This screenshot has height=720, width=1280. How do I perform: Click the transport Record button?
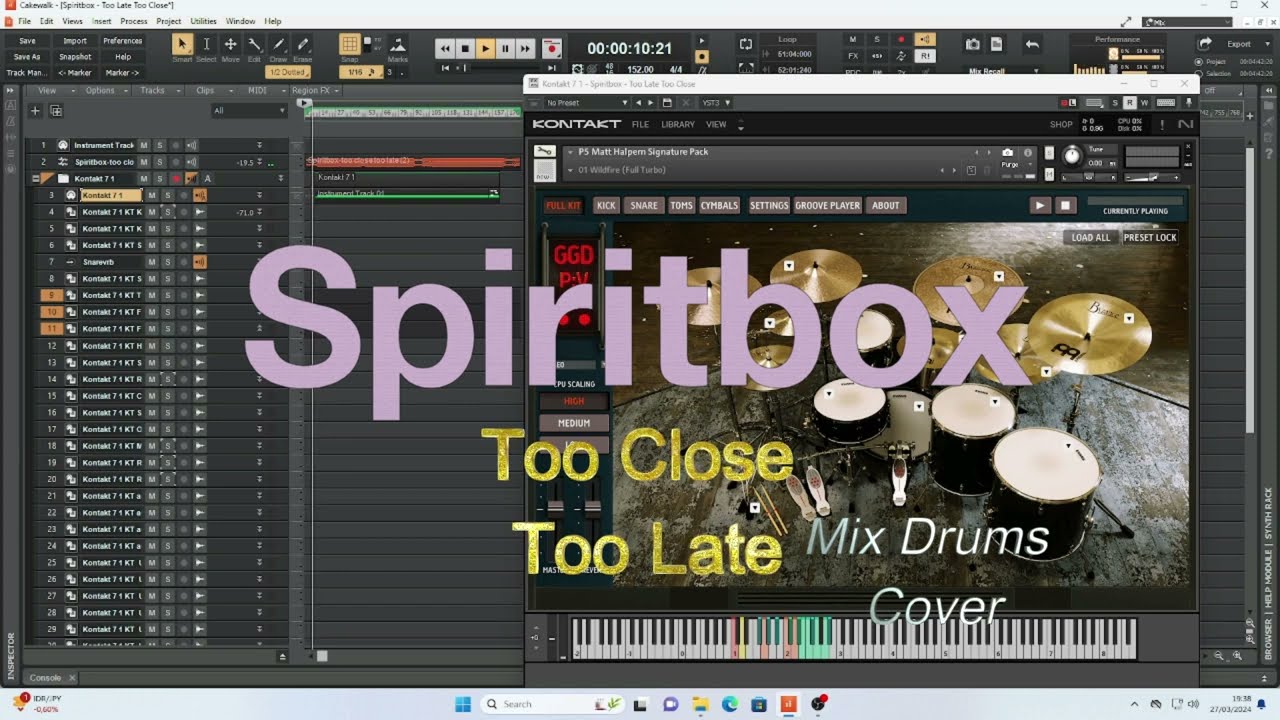(x=551, y=48)
